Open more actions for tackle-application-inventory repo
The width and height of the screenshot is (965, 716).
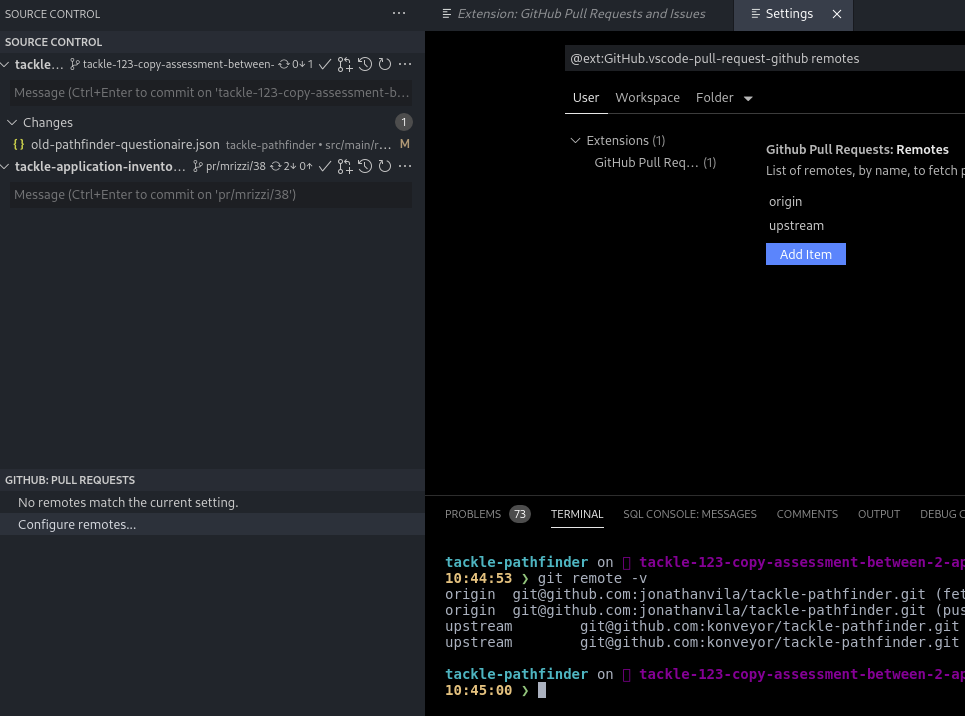click(405, 166)
